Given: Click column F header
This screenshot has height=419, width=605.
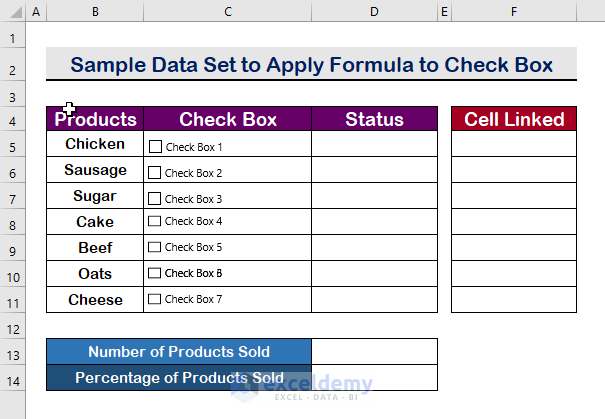Looking at the screenshot, I should pyautogui.click(x=513, y=12).
